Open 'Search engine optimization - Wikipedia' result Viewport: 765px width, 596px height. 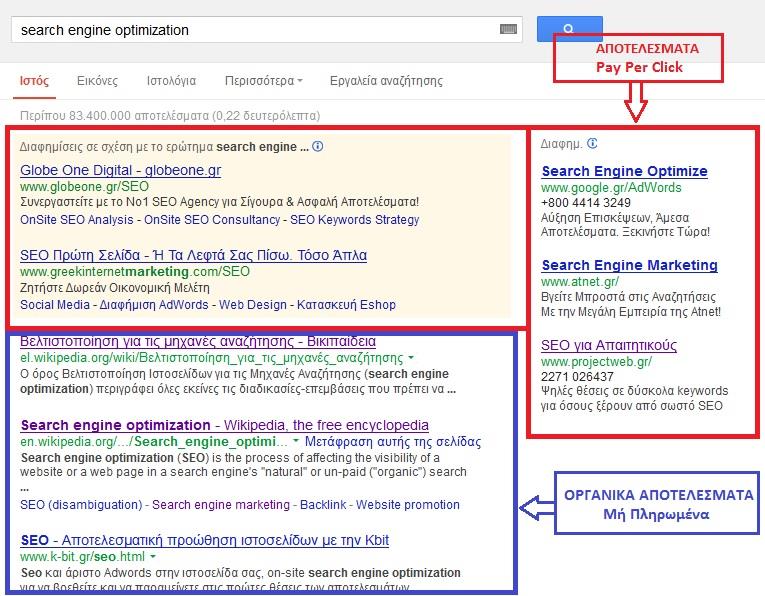click(225, 425)
